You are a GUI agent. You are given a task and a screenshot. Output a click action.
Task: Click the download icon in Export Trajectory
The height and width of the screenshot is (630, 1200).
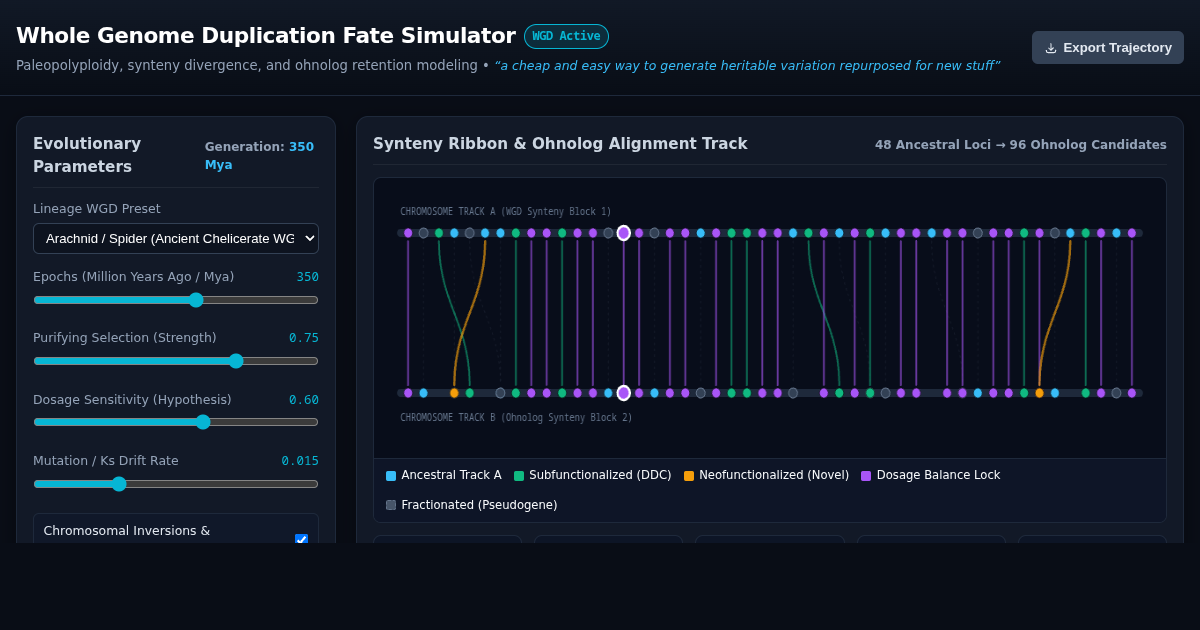1051,48
